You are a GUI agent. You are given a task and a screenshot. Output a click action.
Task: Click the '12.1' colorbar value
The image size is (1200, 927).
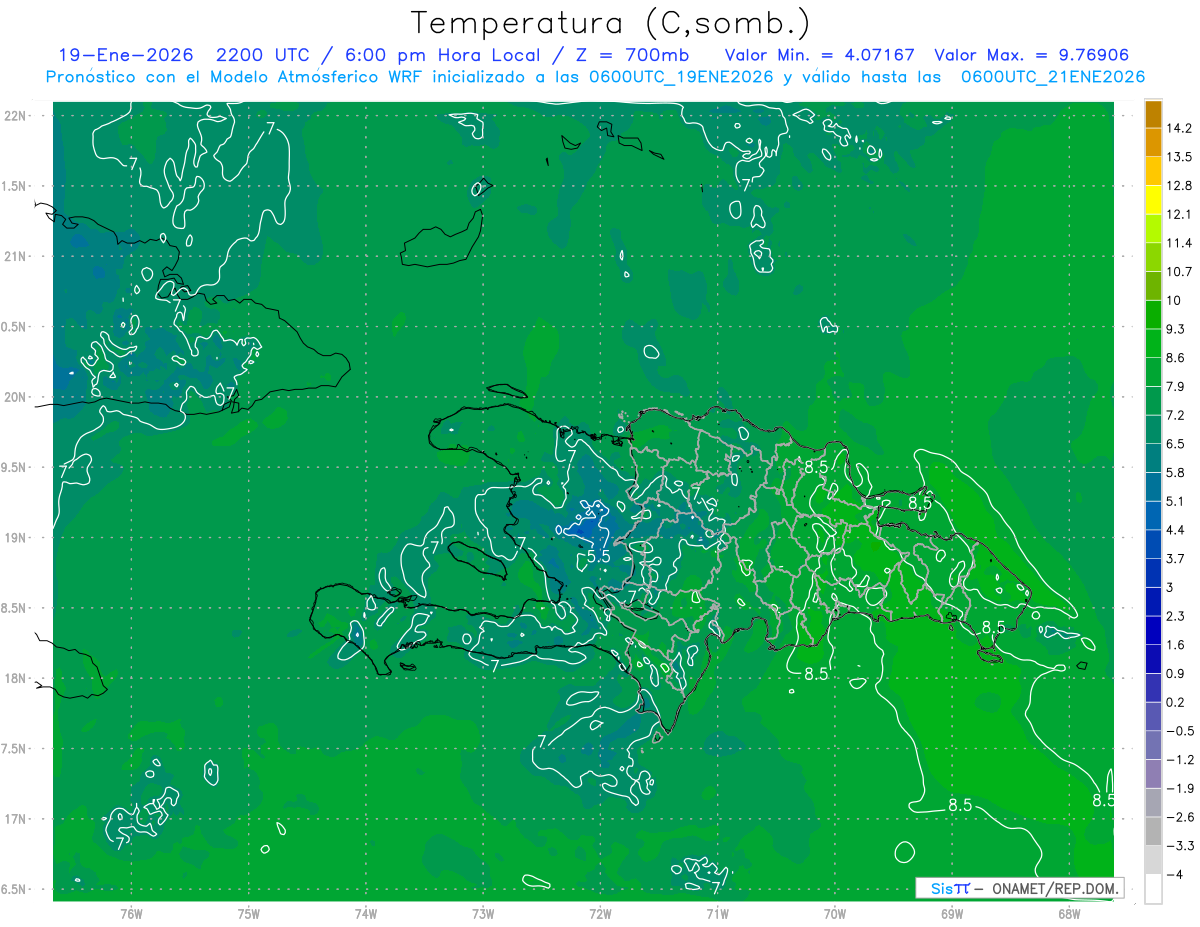pyautogui.click(x=1179, y=215)
